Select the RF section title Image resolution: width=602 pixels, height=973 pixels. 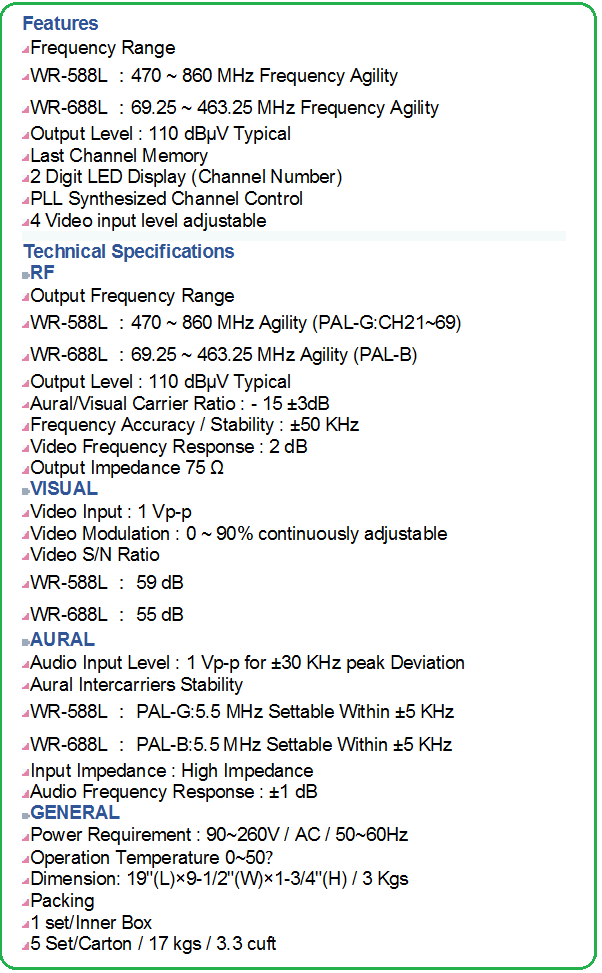click(x=42, y=272)
